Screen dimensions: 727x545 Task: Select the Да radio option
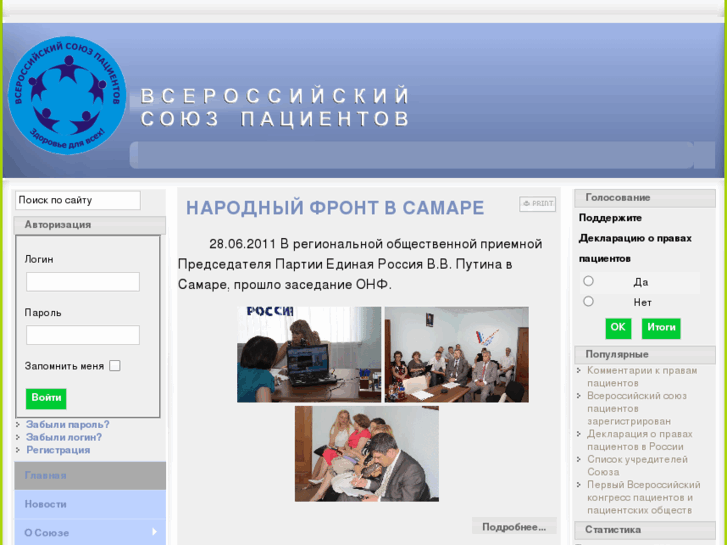click(x=588, y=281)
